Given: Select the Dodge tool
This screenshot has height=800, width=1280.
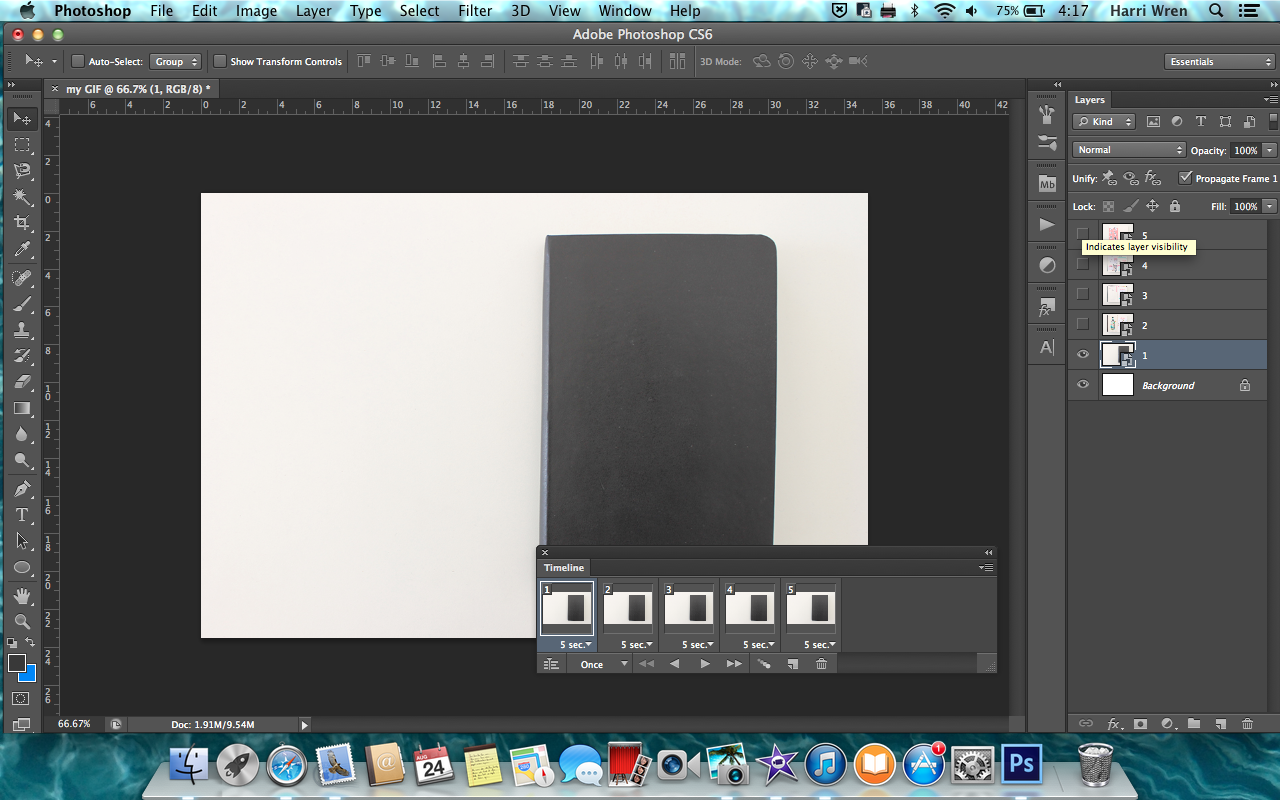Looking at the screenshot, I should pyautogui.click(x=22, y=460).
